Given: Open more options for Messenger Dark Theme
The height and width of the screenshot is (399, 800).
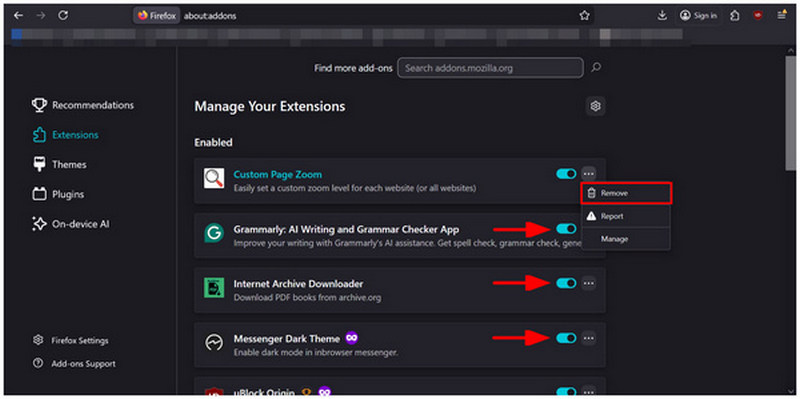Looking at the screenshot, I should click(588, 338).
